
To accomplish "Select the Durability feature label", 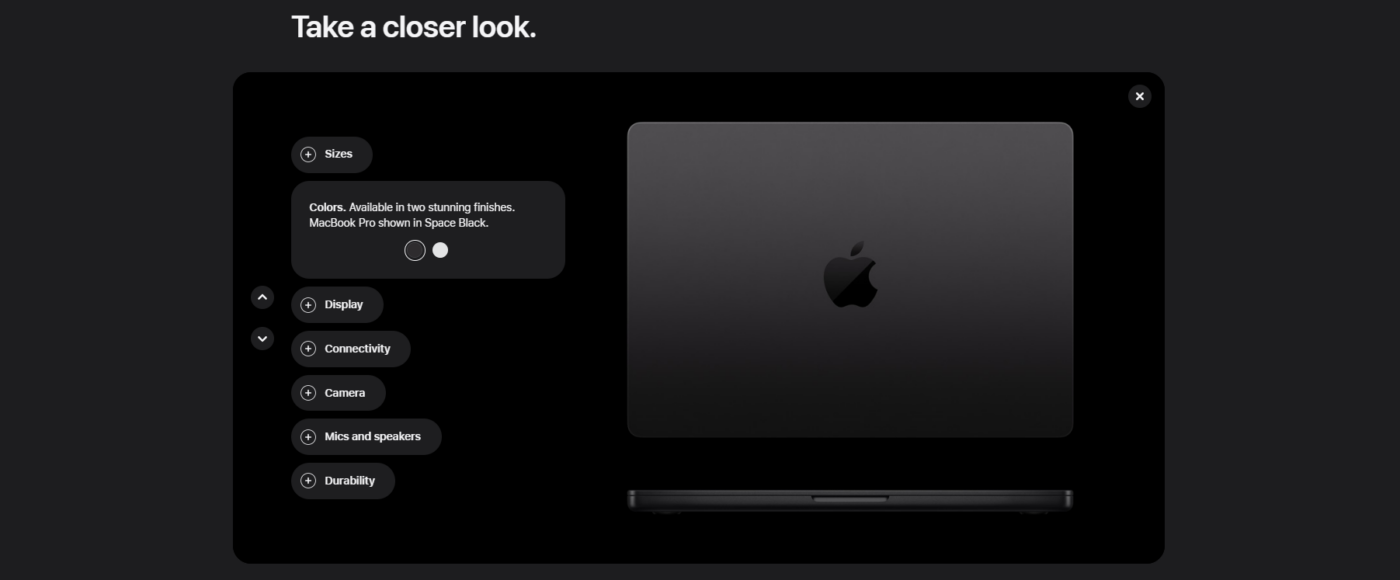I will pos(350,481).
